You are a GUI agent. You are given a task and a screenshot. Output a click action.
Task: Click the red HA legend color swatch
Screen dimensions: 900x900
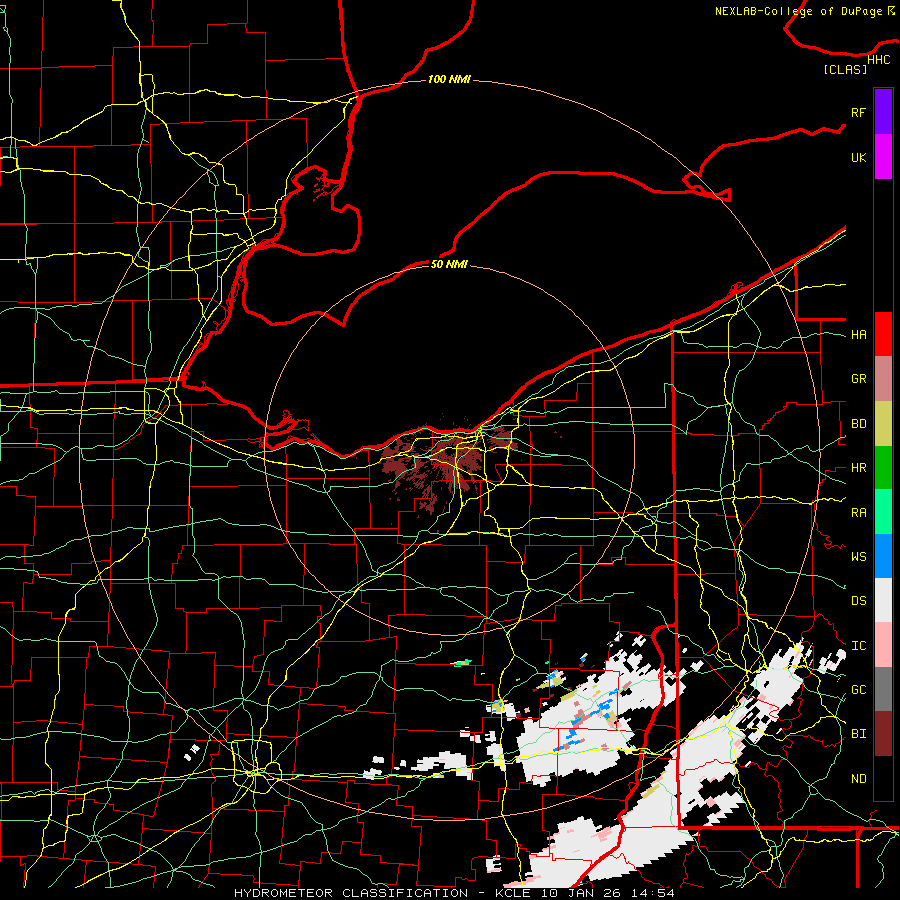(883, 334)
